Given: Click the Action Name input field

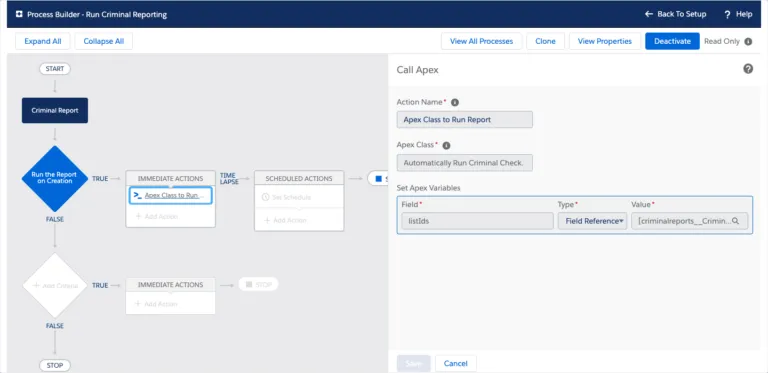Looking at the screenshot, I should point(464,119).
